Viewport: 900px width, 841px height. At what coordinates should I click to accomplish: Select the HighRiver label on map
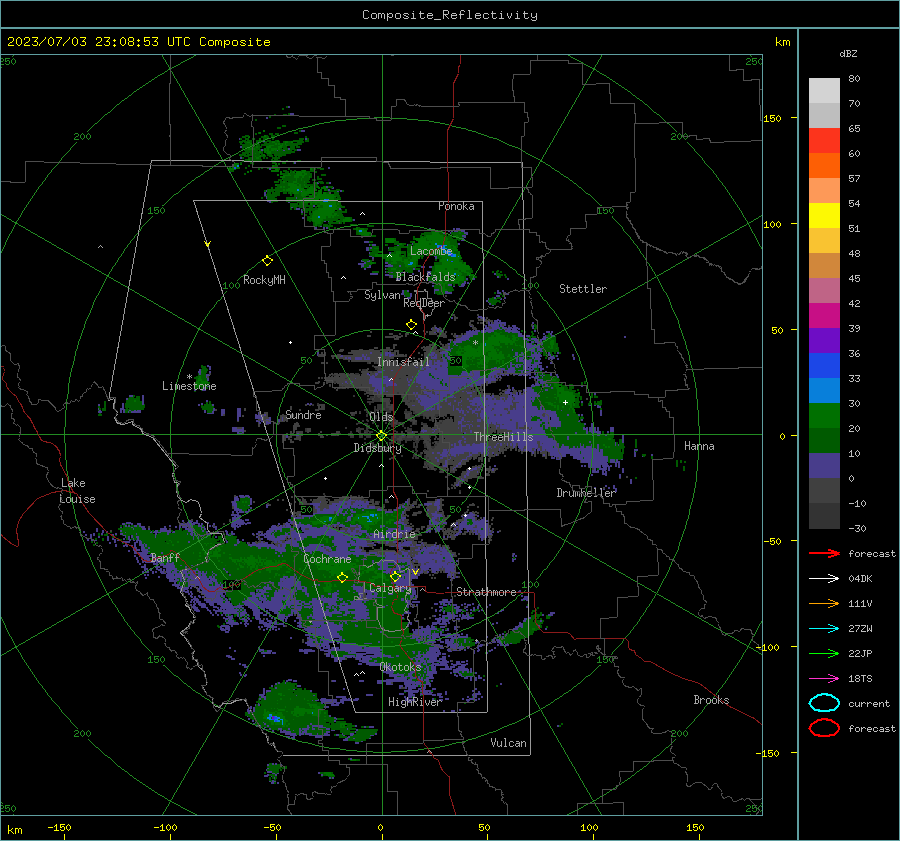click(x=414, y=702)
